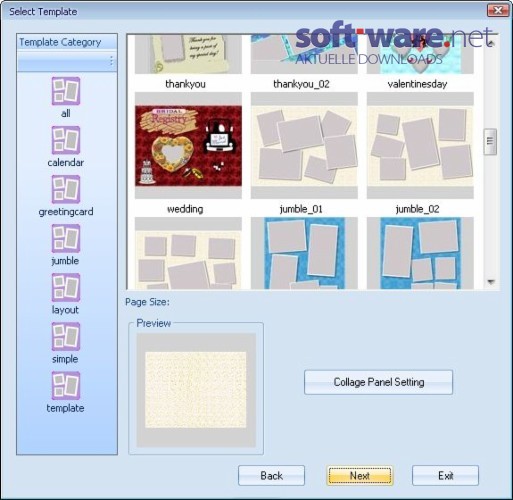Image resolution: width=513 pixels, height=500 pixels.
Task: Select the thankyou_02 template thumbnail
Action: click(x=304, y=54)
